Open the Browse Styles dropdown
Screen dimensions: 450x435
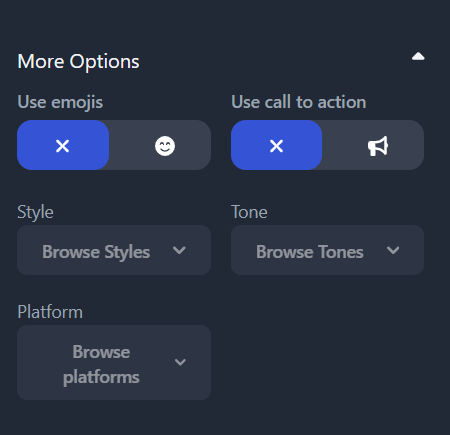click(114, 250)
